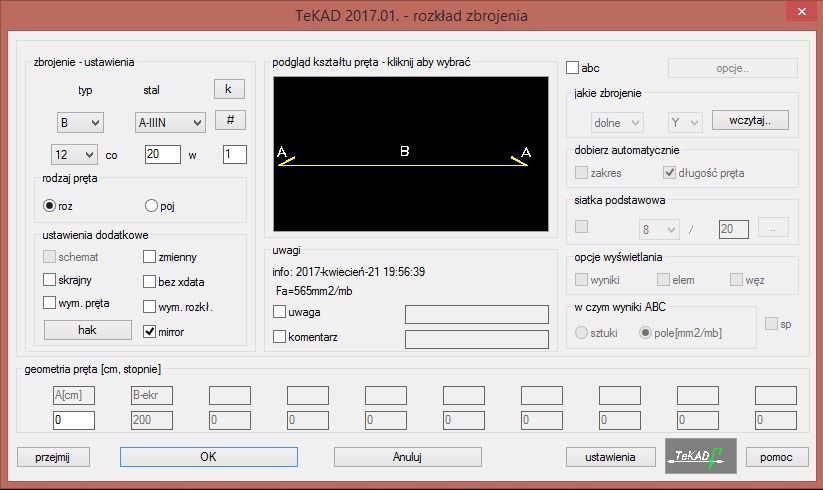Select the pole[mm2/mb] radio button
This screenshot has height=490, width=823.
click(x=645, y=333)
